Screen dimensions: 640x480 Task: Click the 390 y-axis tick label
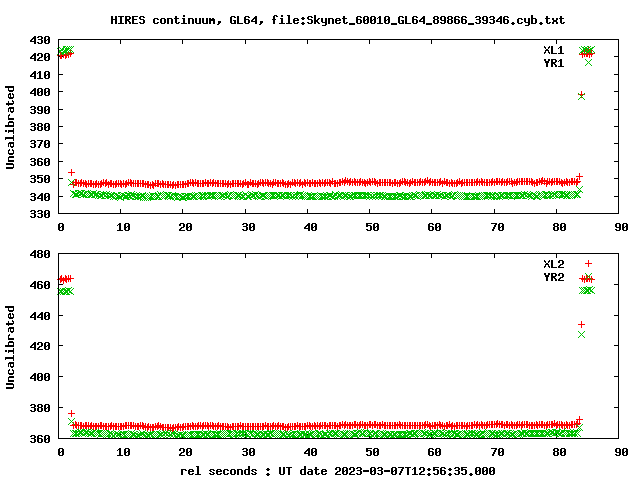tap(40, 110)
